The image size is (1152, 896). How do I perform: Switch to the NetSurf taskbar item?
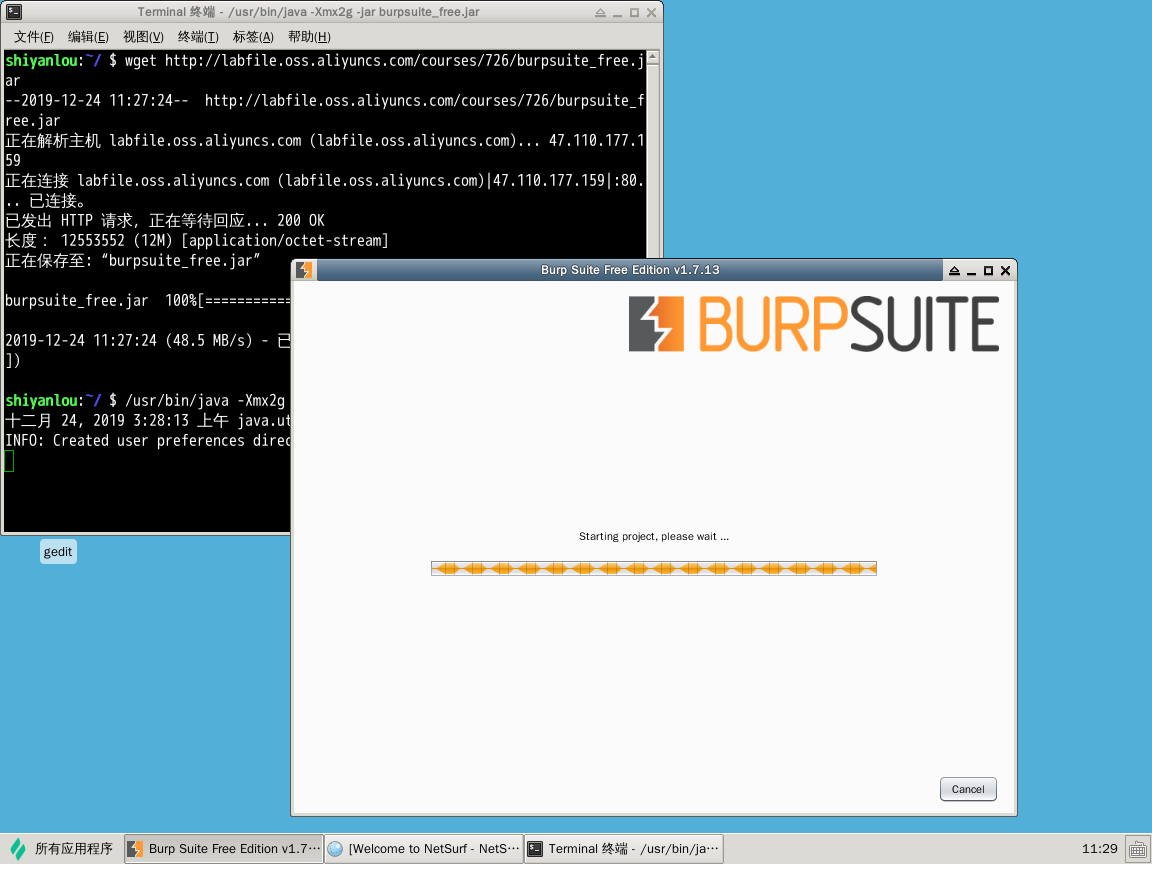(x=424, y=849)
